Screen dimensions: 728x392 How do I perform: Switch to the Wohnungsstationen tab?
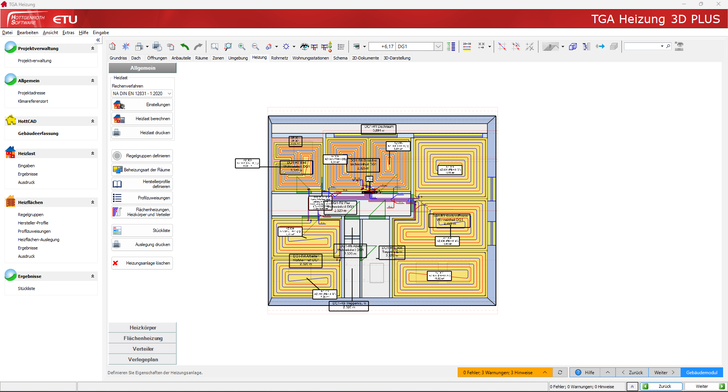pyautogui.click(x=311, y=58)
